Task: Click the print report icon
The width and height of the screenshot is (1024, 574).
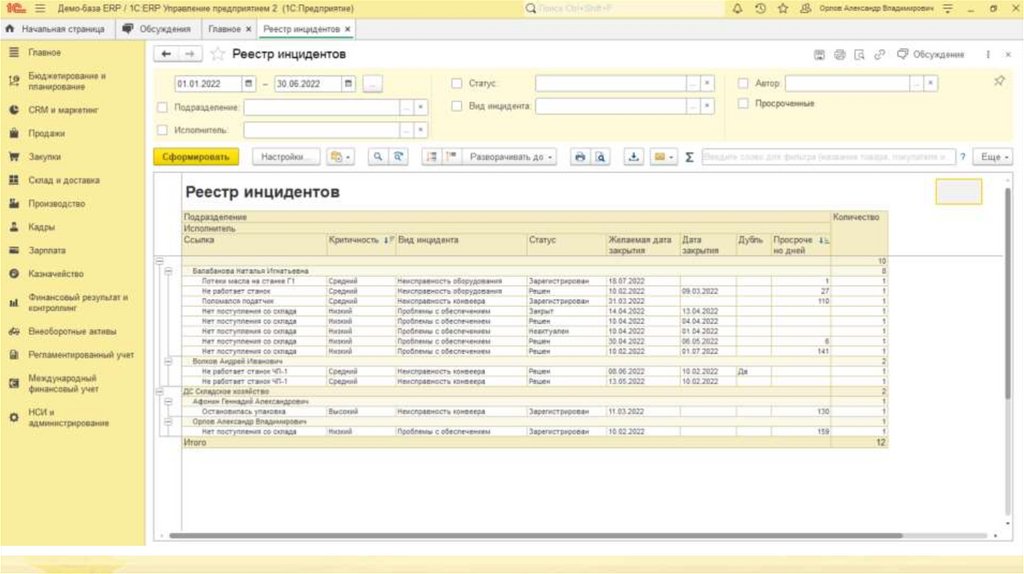Action: tap(579, 157)
